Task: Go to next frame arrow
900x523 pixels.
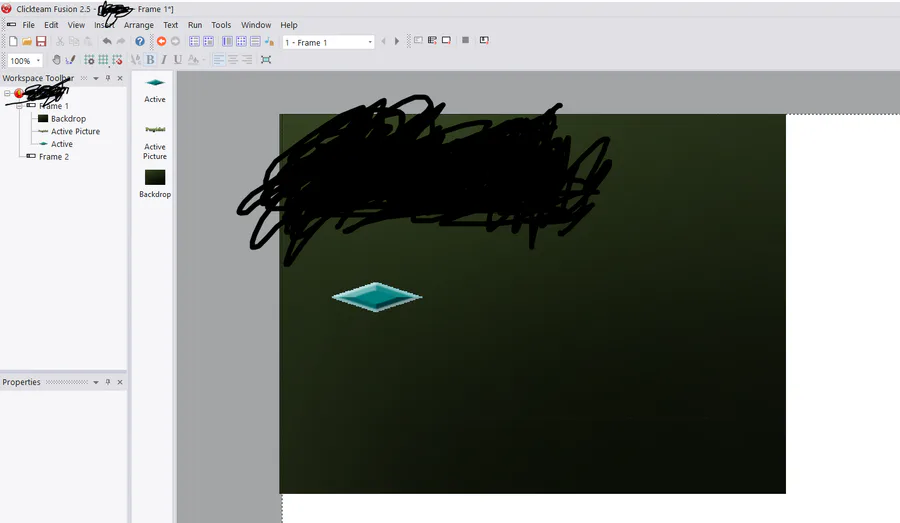Action: (x=397, y=41)
